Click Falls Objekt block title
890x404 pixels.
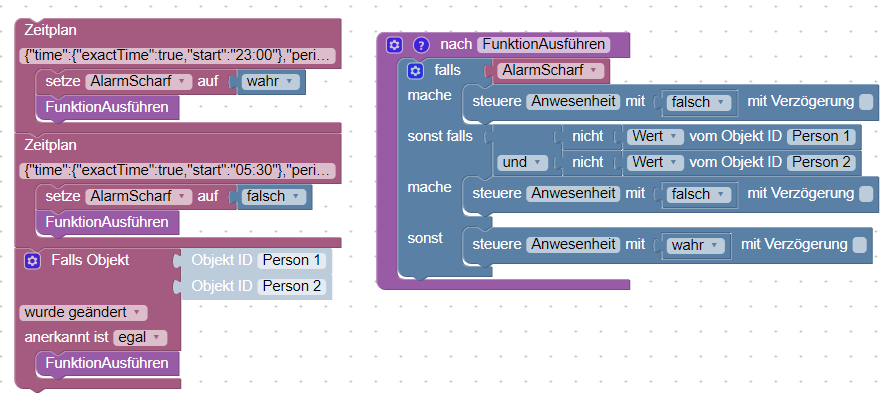[90, 260]
